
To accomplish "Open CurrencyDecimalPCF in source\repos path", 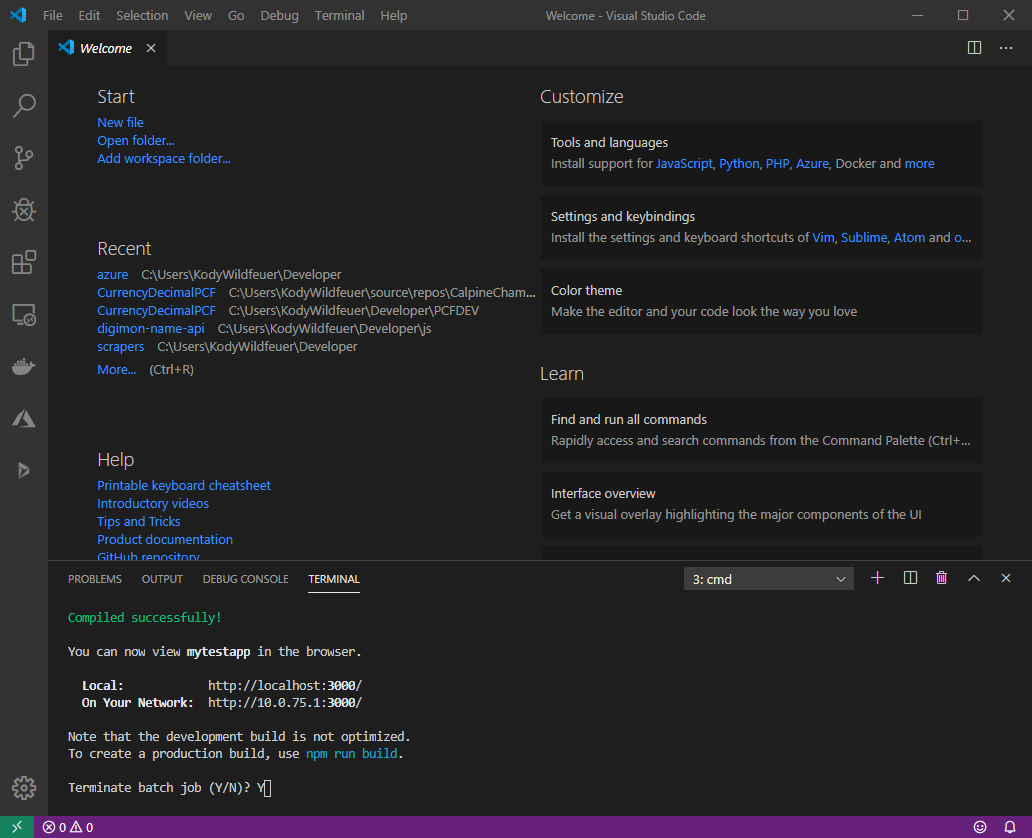I will pos(156,292).
